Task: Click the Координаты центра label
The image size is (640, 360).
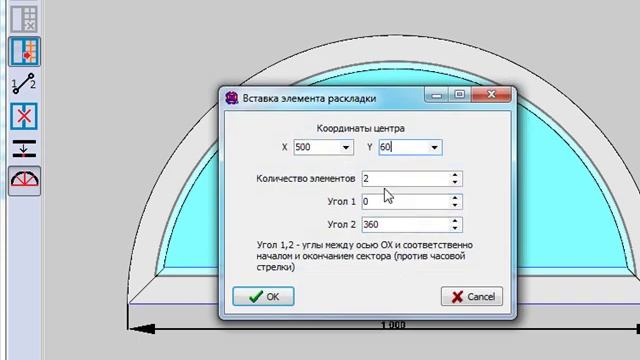Action: (x=360, y=128)
